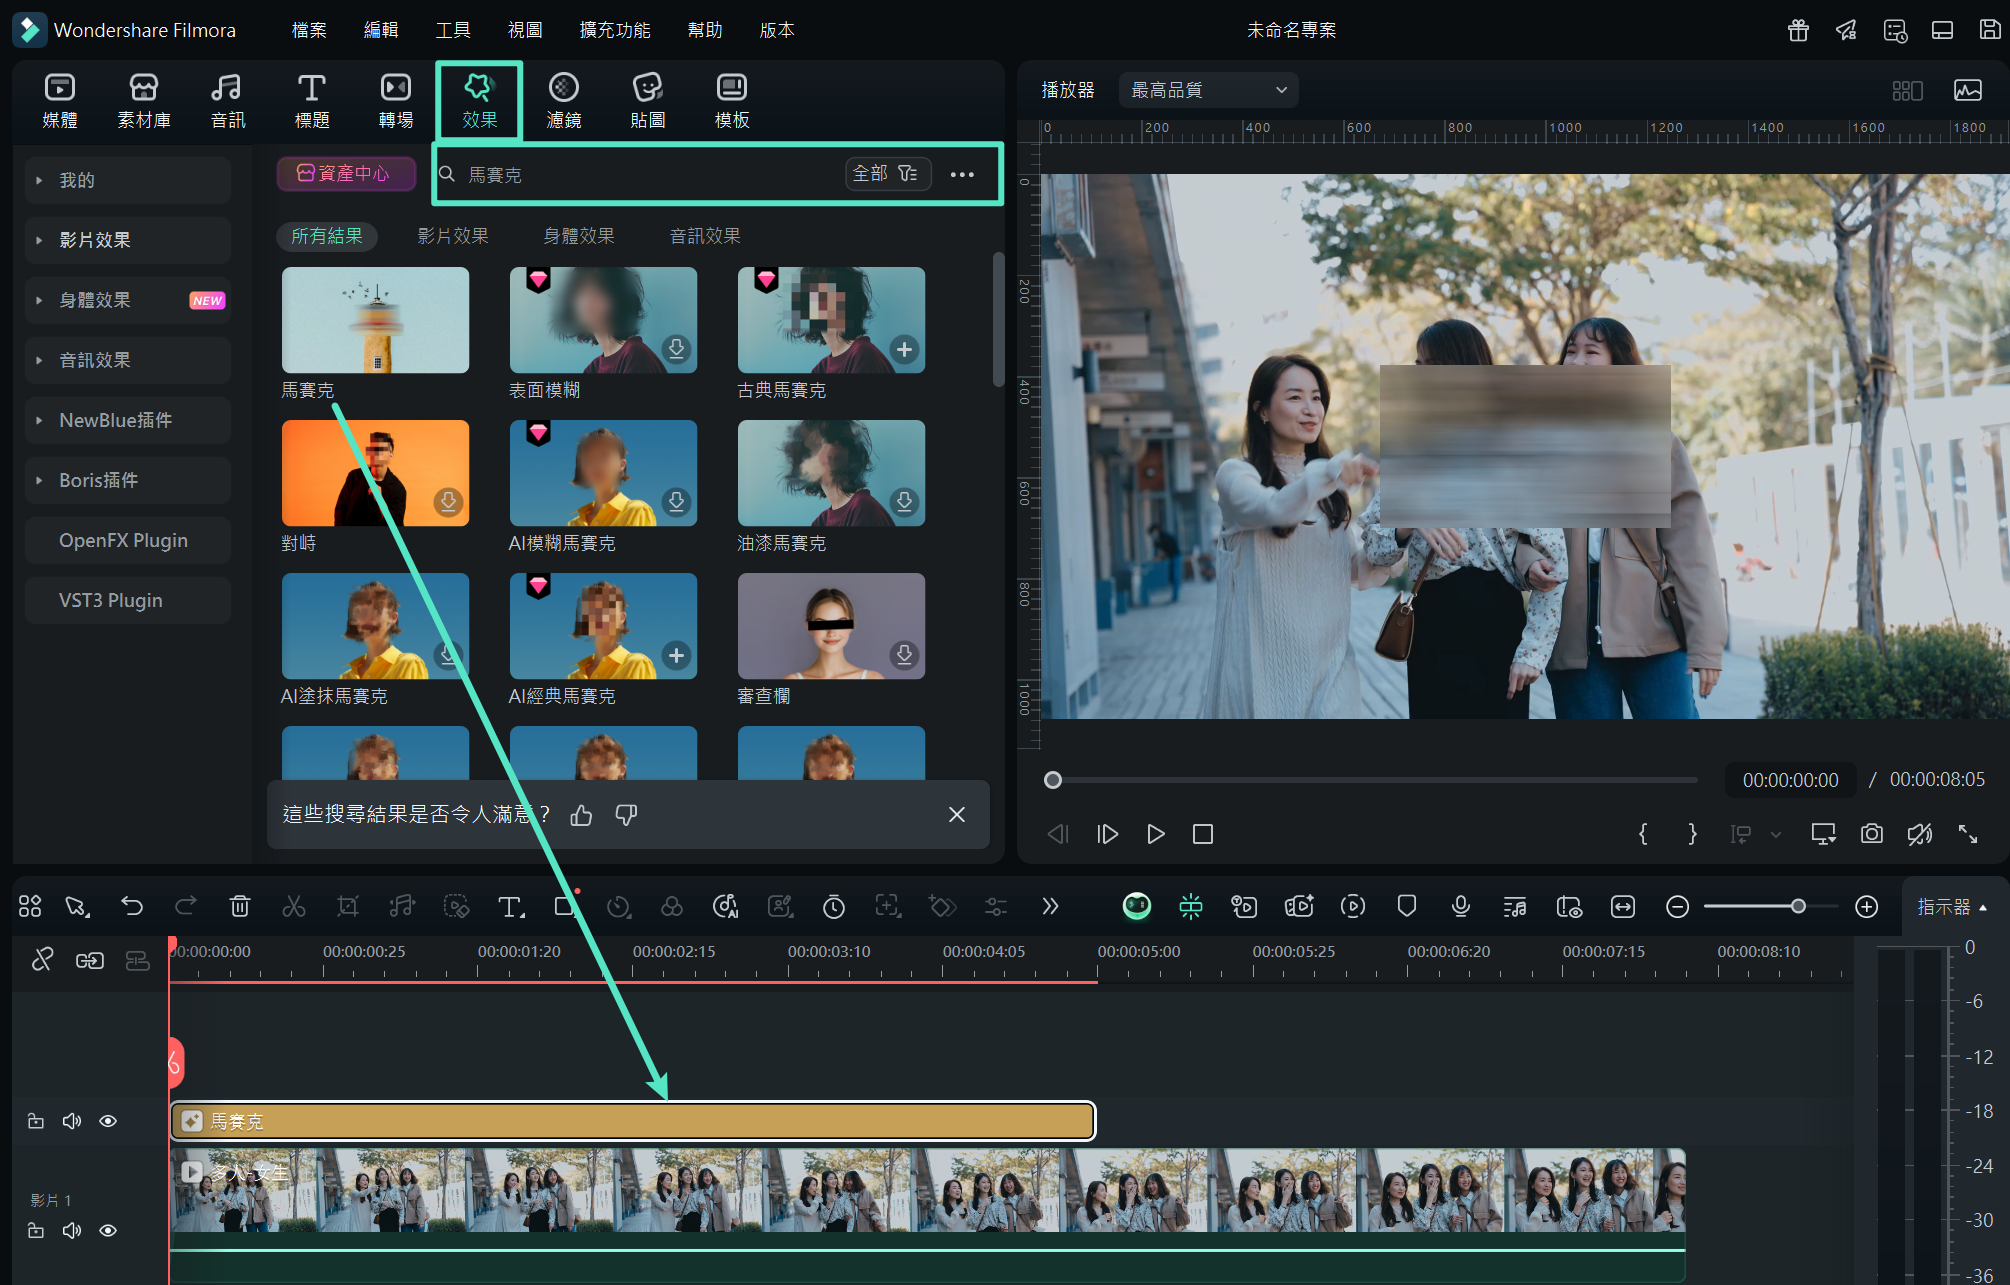Toggle lock on the 影片 1 track
This screenshot has width=2010, height=1285.
(x=36, y=1230)
